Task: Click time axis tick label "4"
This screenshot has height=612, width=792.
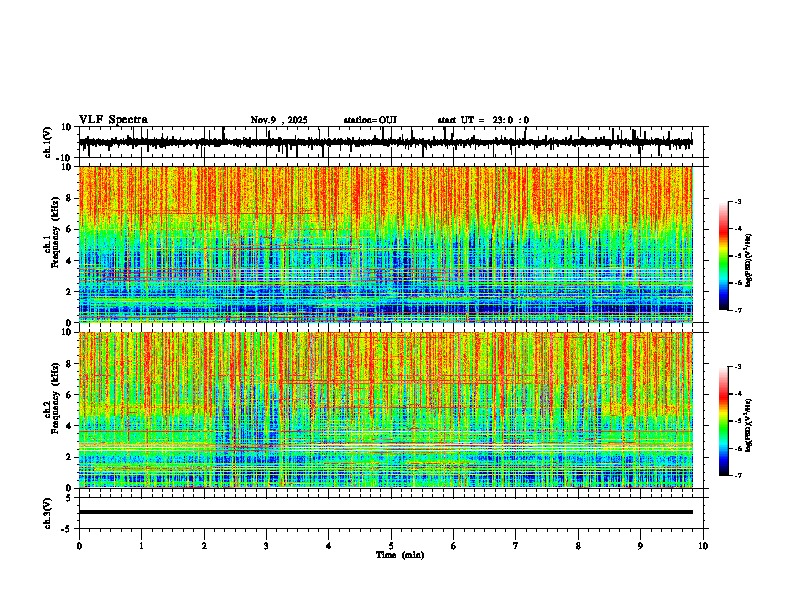Action: [x=329, y=546]
